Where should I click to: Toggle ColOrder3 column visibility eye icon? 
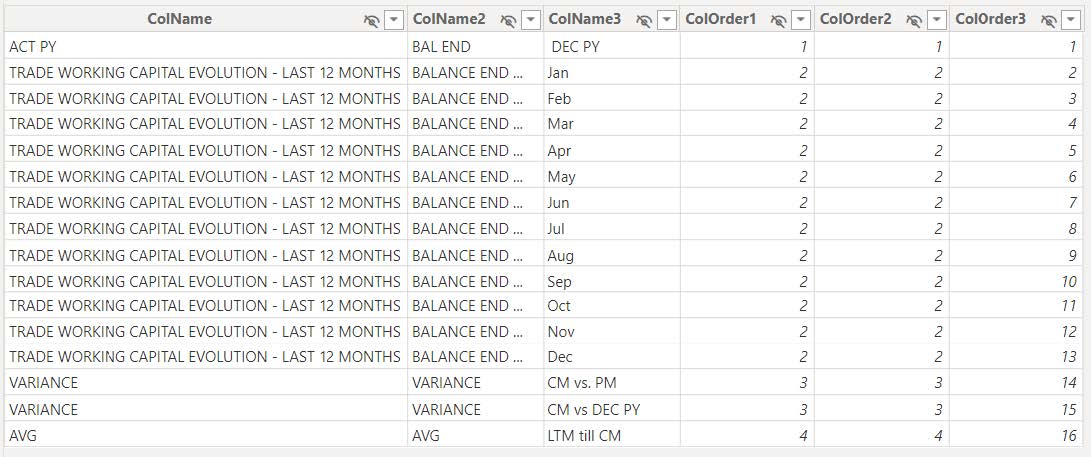point(1048,19)
